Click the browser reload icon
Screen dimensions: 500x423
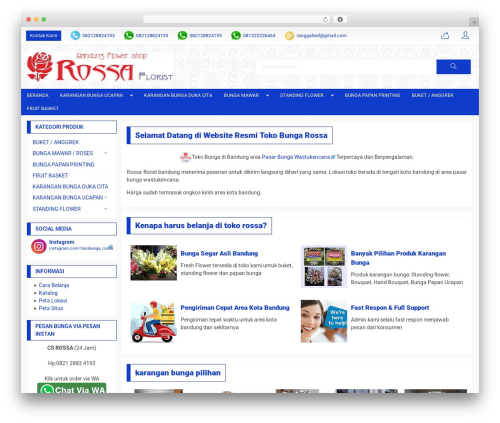(x=325, y=20)
